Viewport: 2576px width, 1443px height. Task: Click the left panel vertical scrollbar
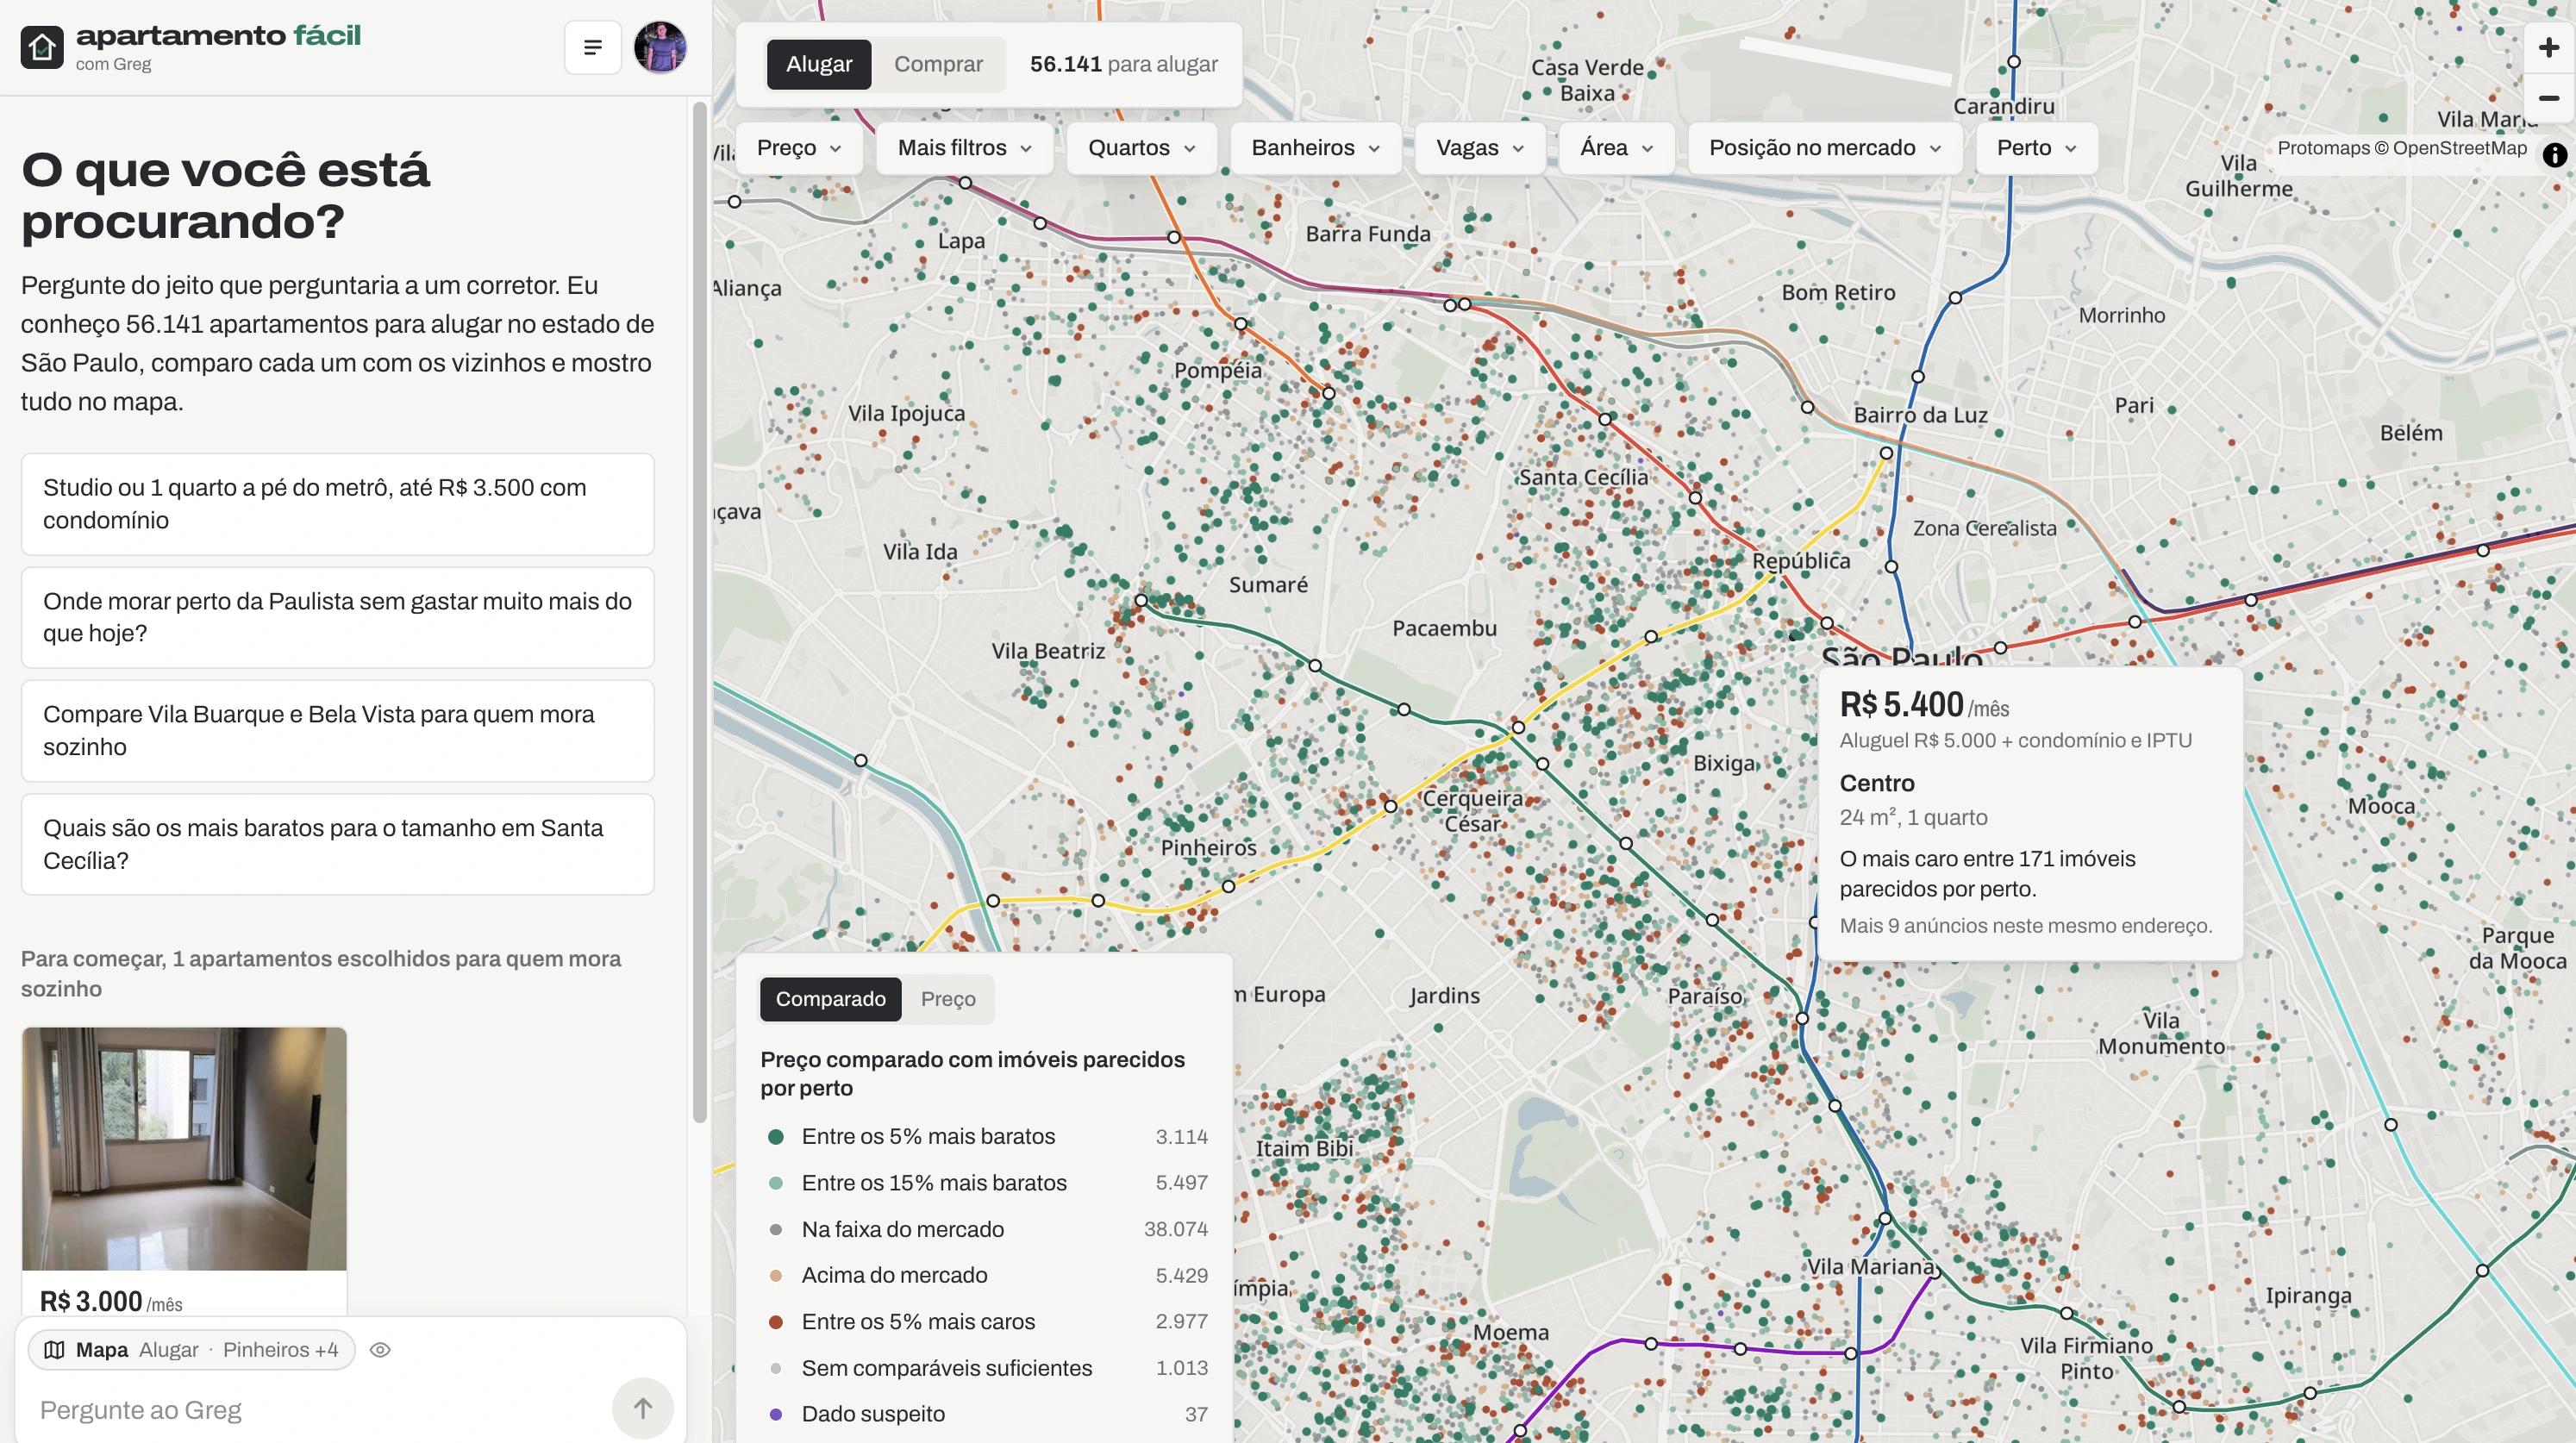click(699, 610)
